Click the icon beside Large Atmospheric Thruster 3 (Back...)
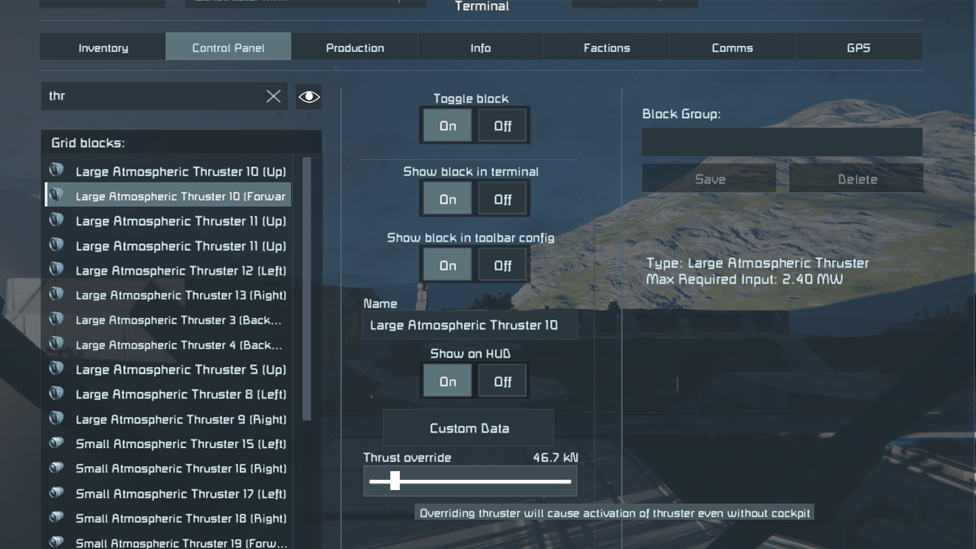Screen dimensions: 976x549 [x=57, y=319]
